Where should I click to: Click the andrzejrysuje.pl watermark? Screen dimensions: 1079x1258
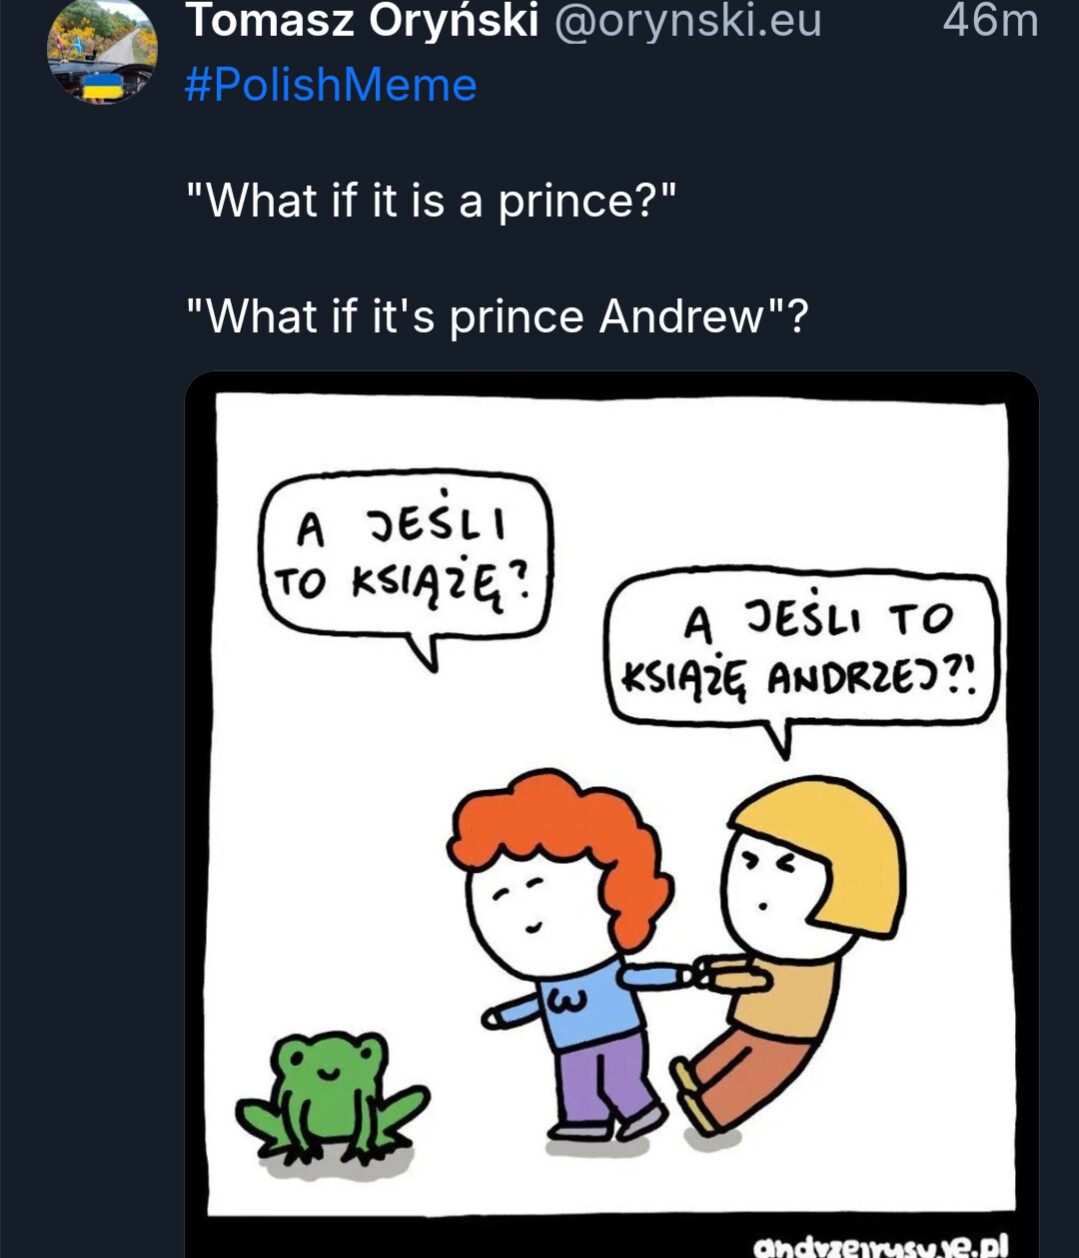pos(880,1246)
